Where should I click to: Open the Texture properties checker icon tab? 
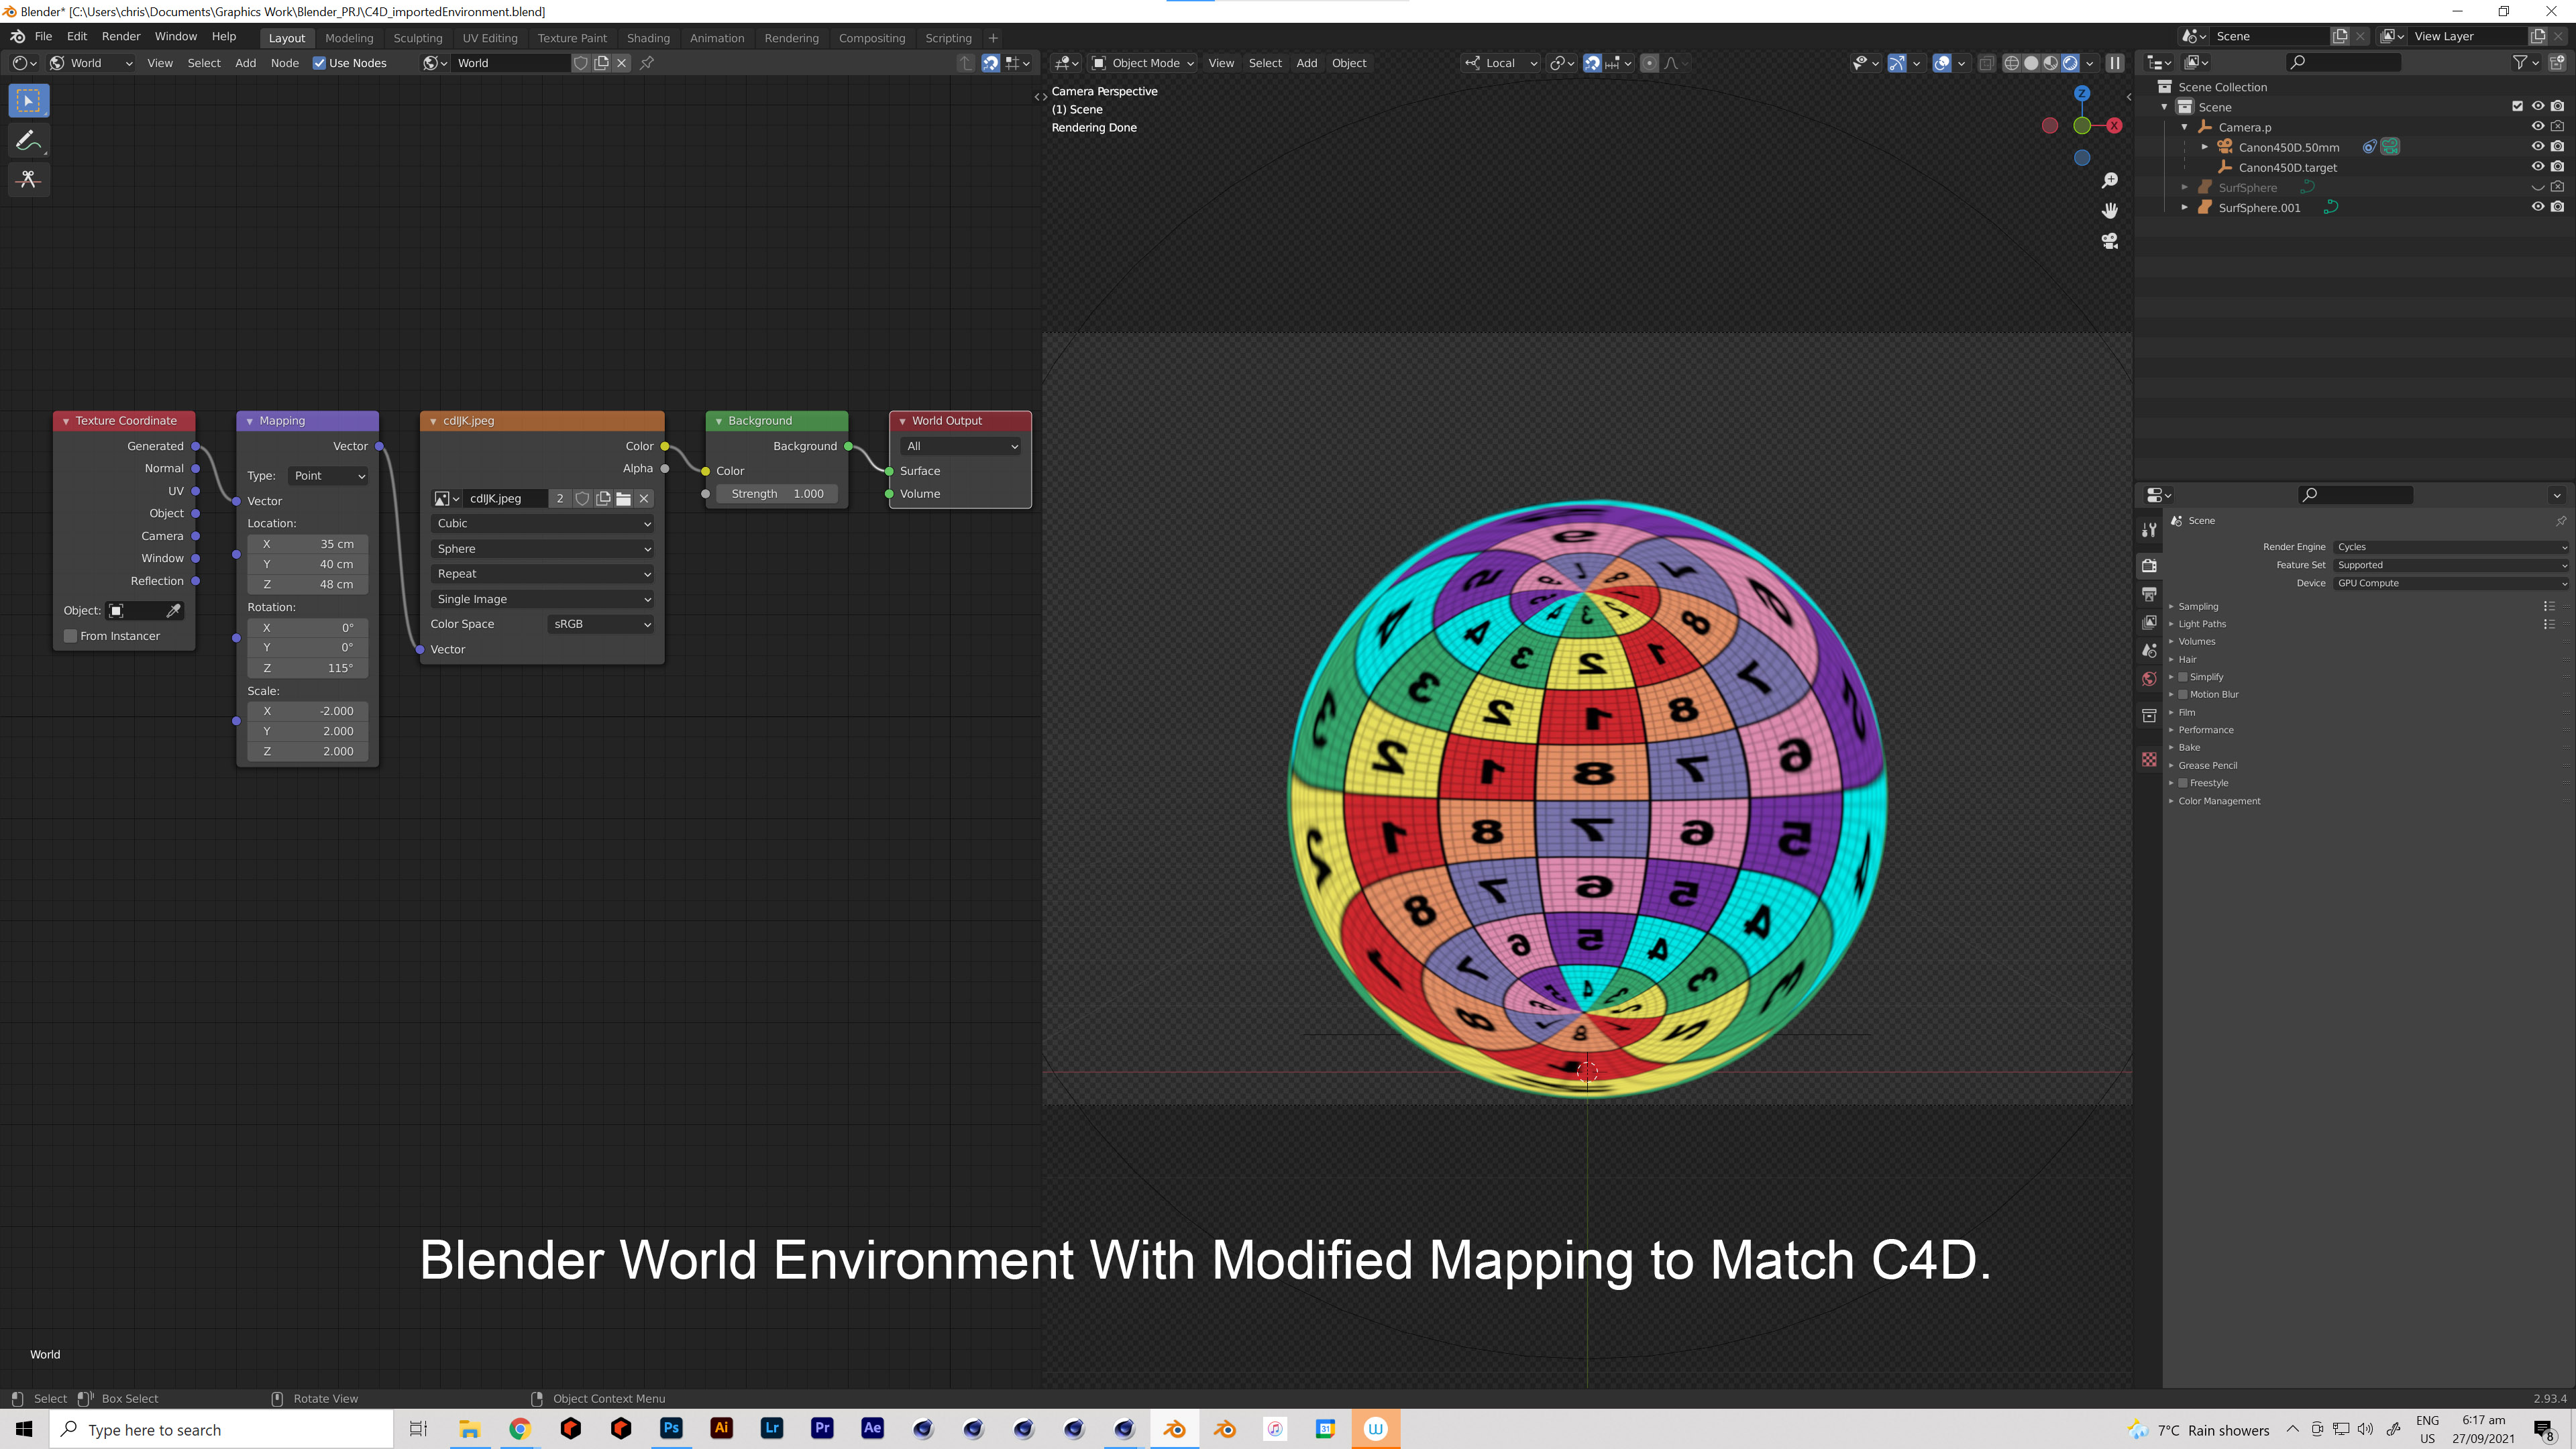[2149, 760]
